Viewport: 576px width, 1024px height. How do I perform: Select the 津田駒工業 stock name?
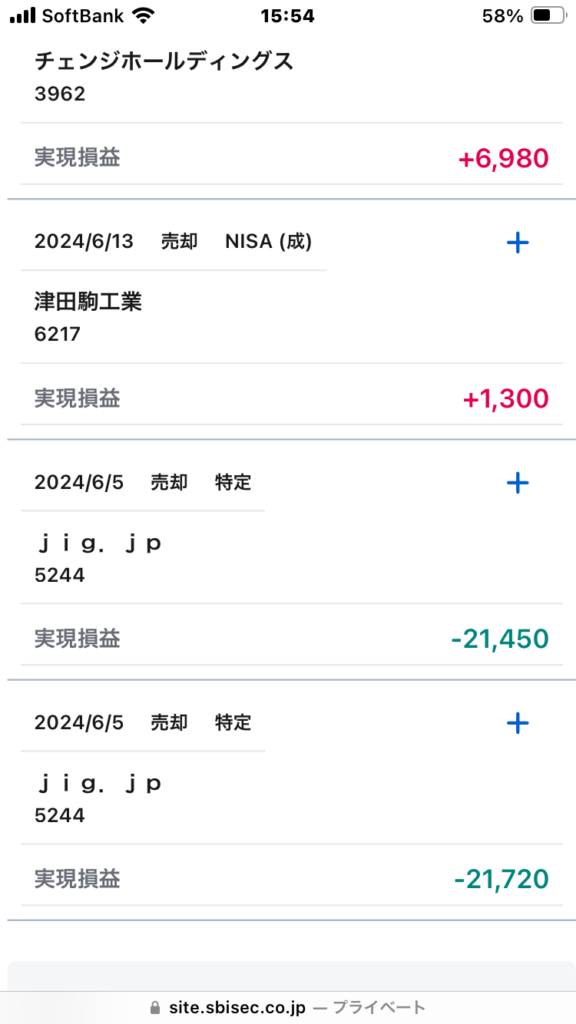tap(88, 302)
